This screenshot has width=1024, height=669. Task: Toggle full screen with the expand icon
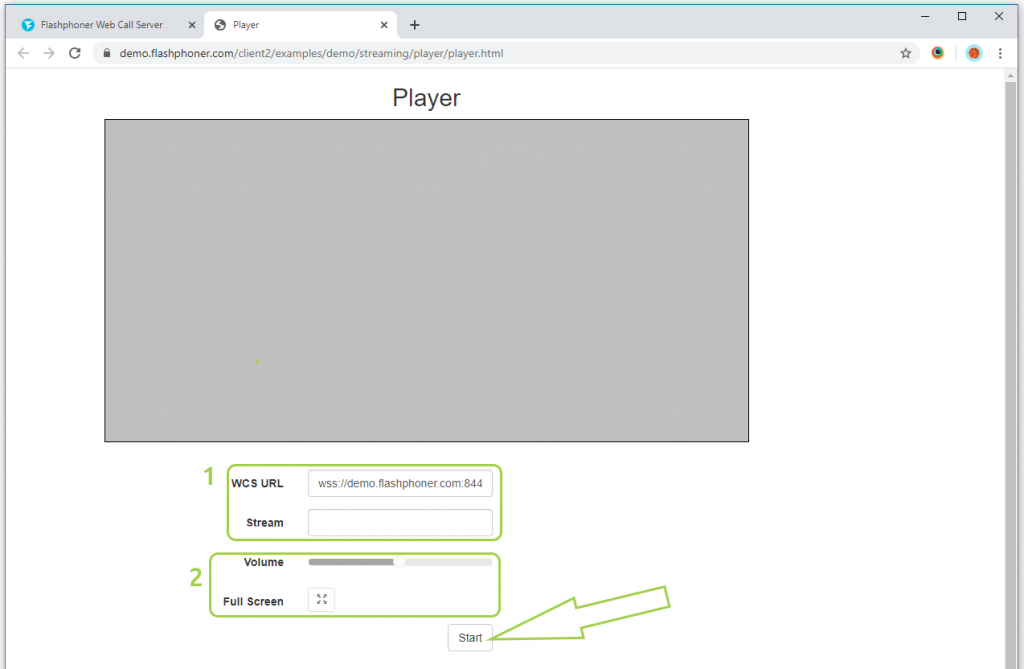click(321, 600)
